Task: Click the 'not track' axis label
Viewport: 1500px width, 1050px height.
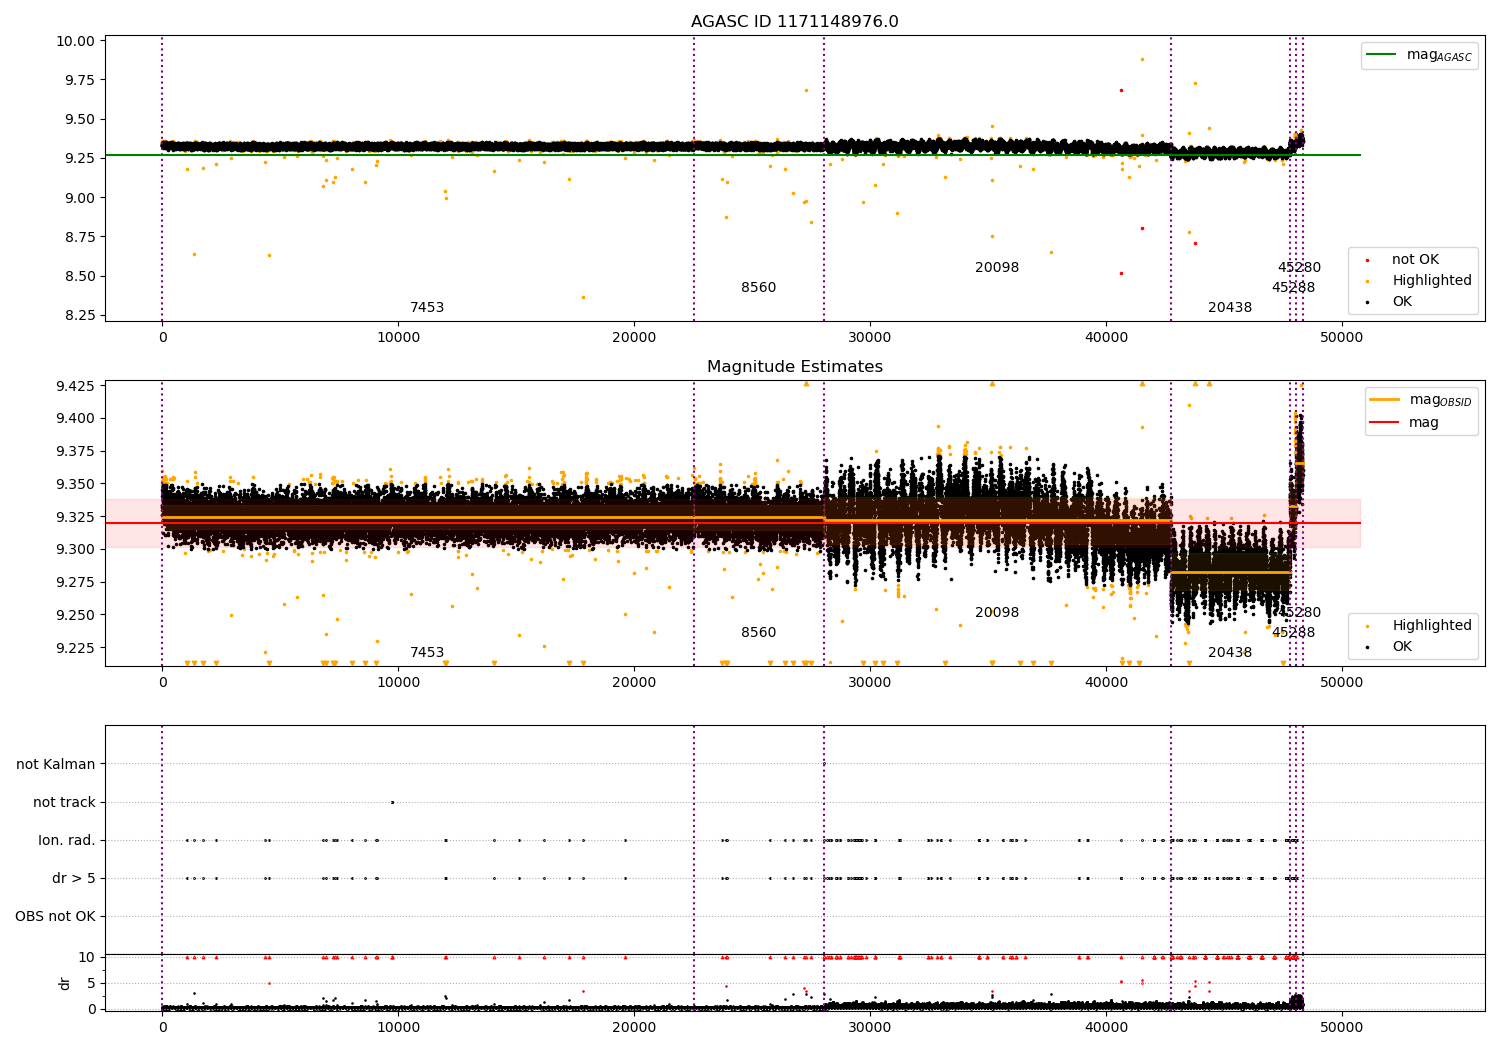Action: pyautogui.click(x=64, y=802)
